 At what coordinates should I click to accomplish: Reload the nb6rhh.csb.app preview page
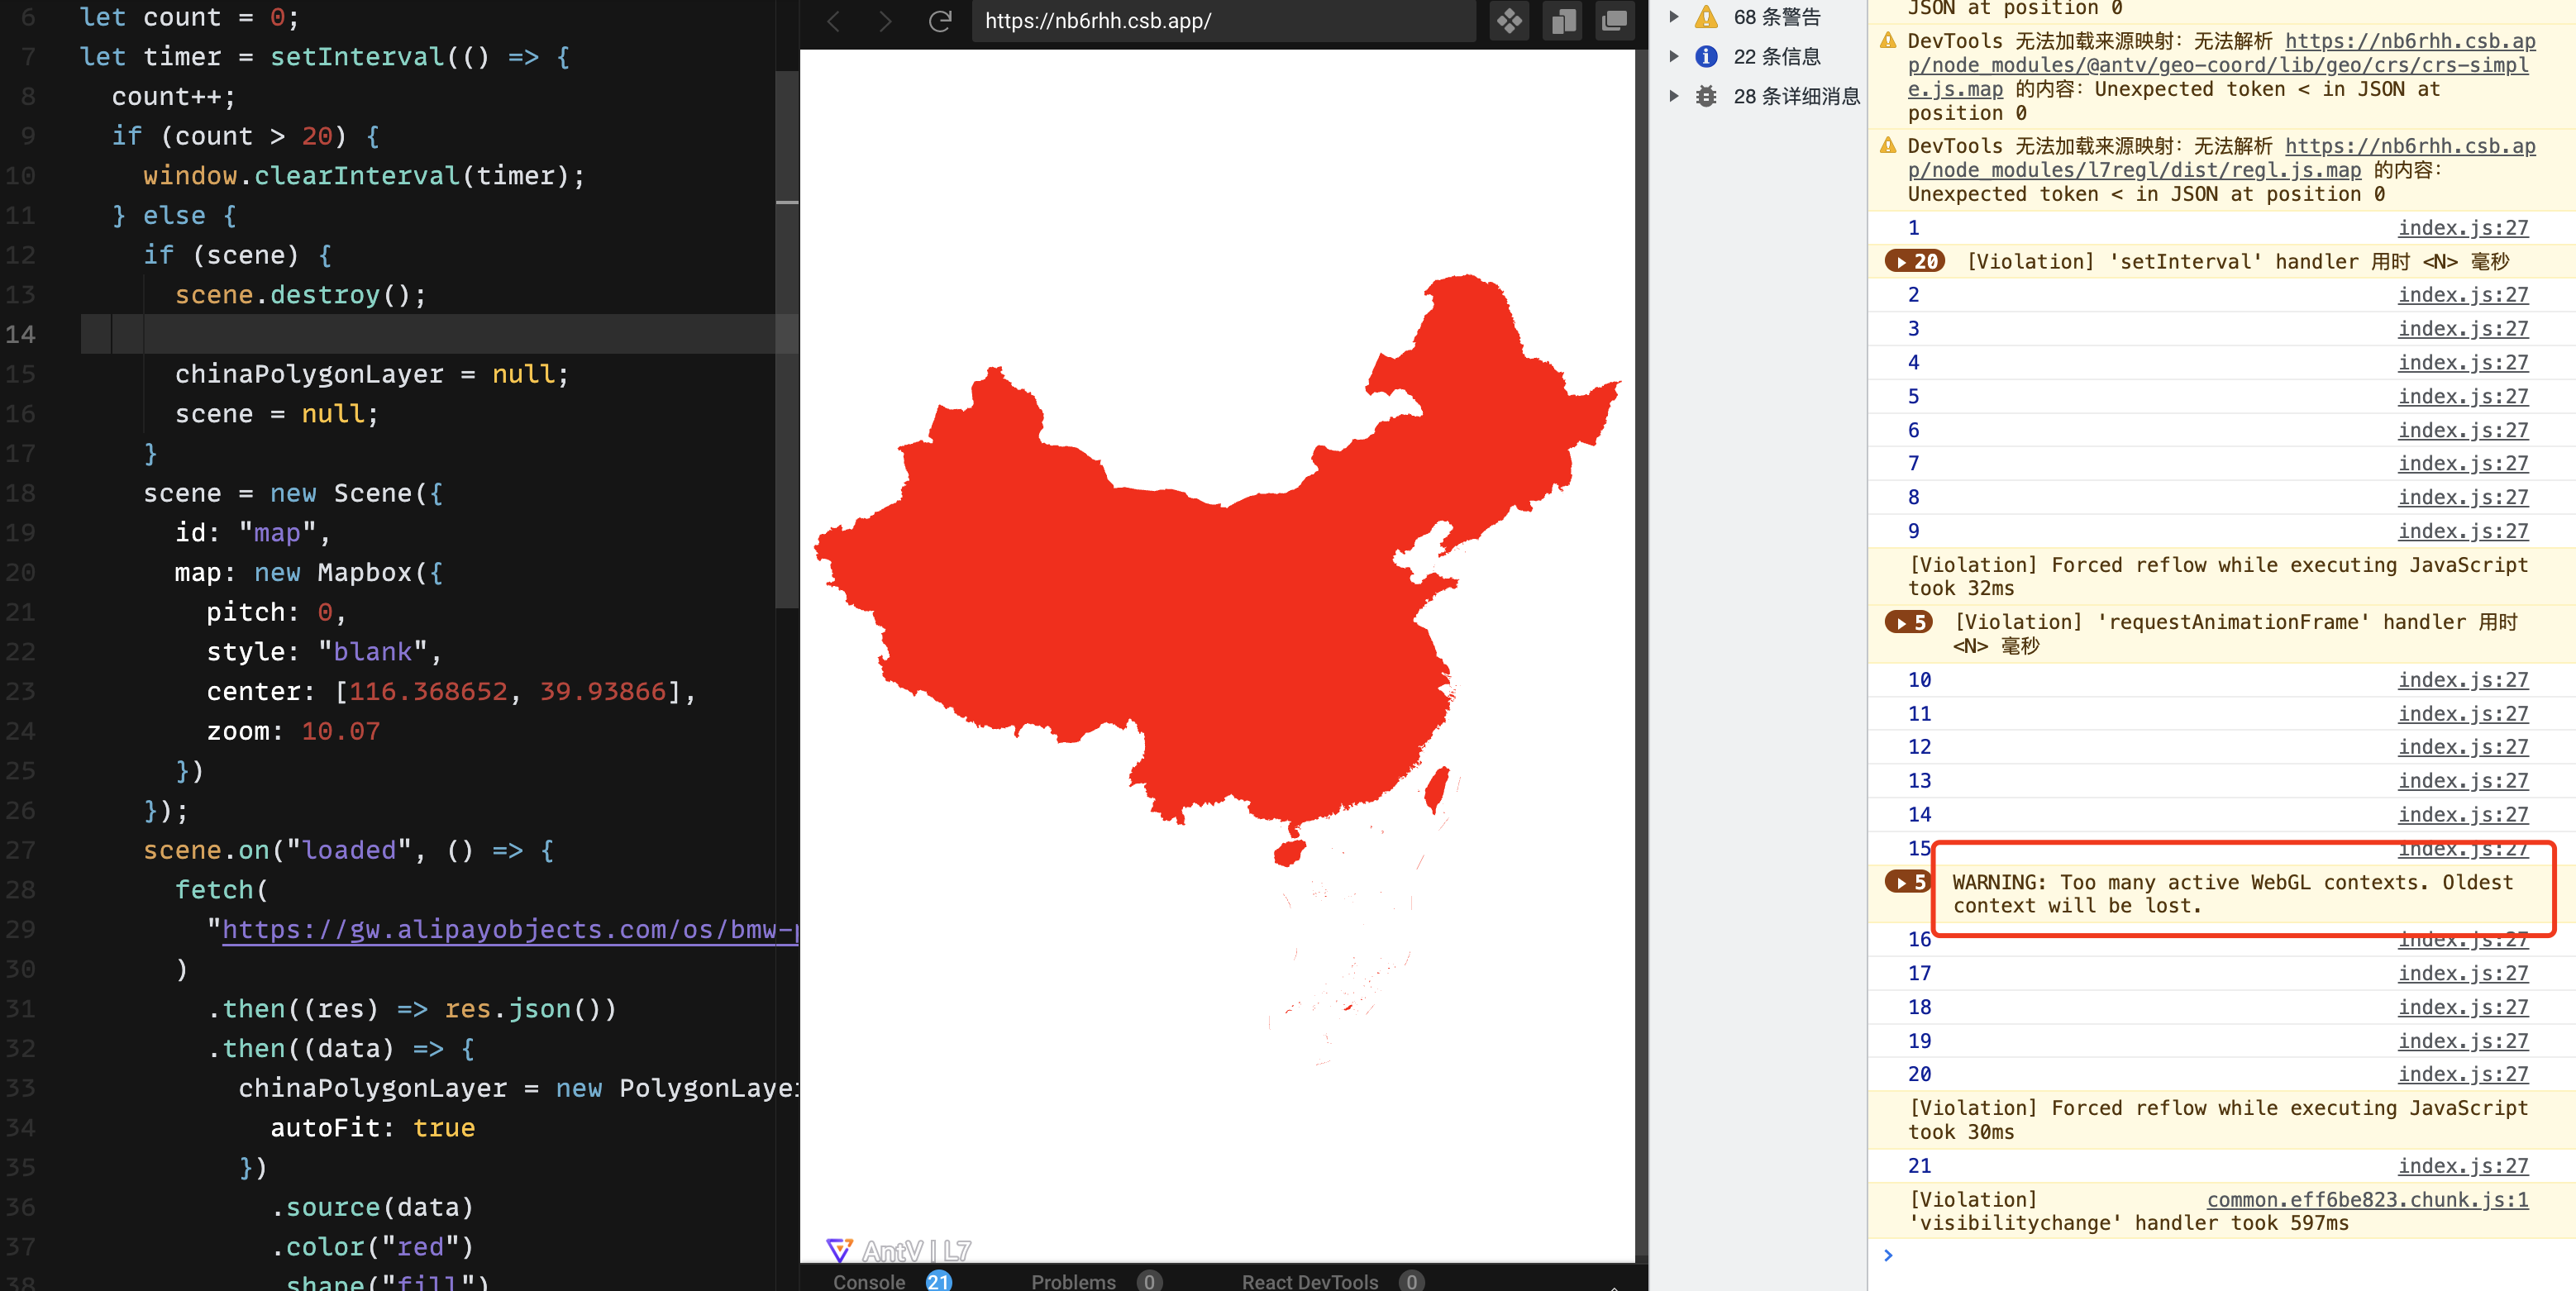point(940,20)
